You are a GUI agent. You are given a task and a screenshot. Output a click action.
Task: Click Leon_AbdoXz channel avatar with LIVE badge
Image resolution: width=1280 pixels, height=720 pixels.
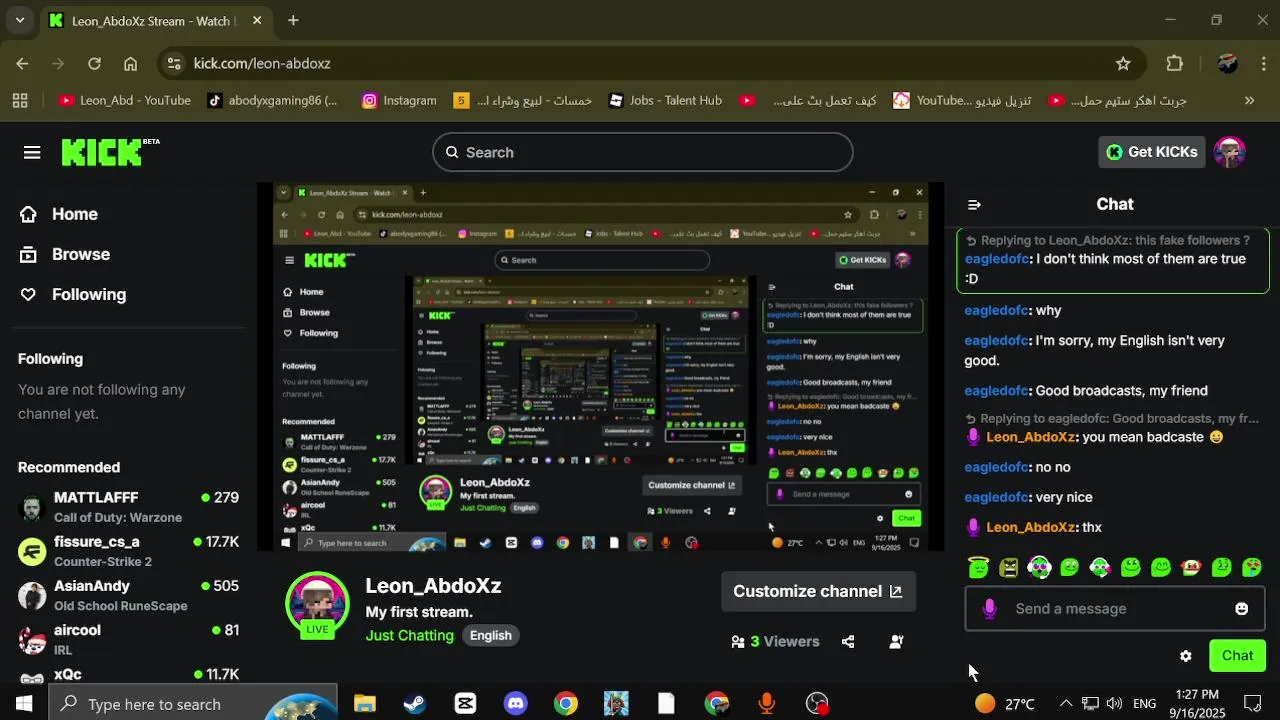tap(317, 604)
